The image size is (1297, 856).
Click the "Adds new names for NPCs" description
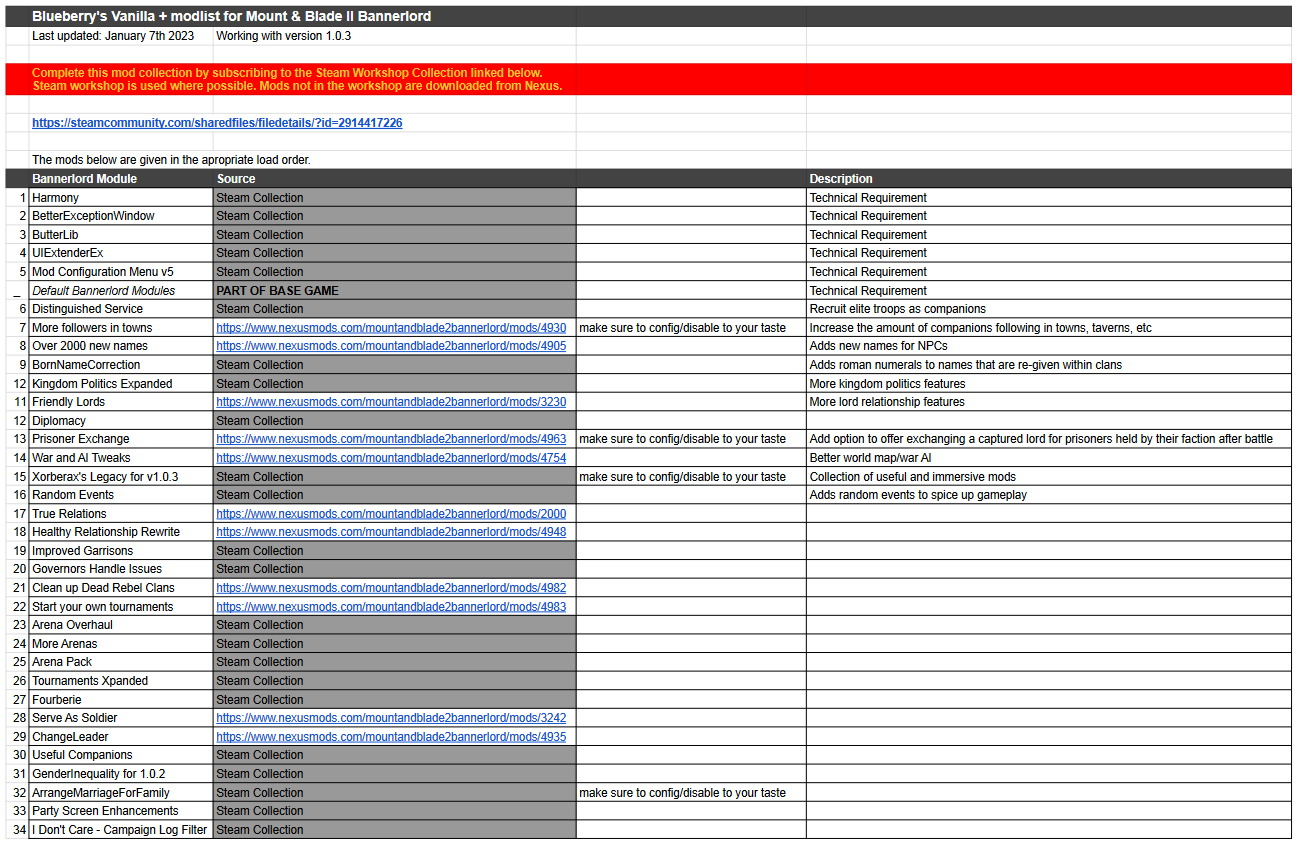pyautogui.click(x=878, y=346)
